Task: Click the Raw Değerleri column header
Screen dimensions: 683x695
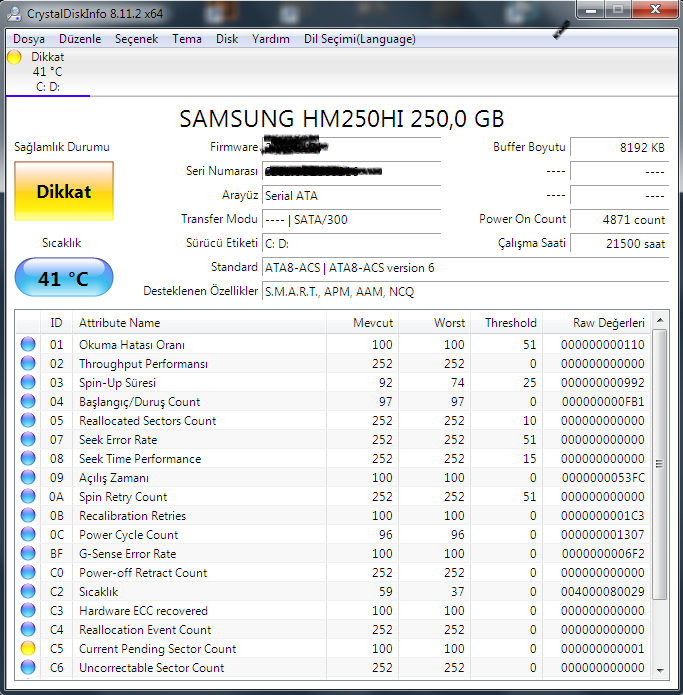Action: point(608,323)
